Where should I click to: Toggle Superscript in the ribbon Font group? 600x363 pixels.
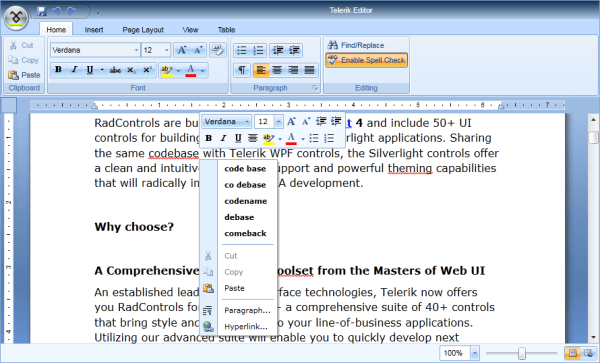pos(148,70)
